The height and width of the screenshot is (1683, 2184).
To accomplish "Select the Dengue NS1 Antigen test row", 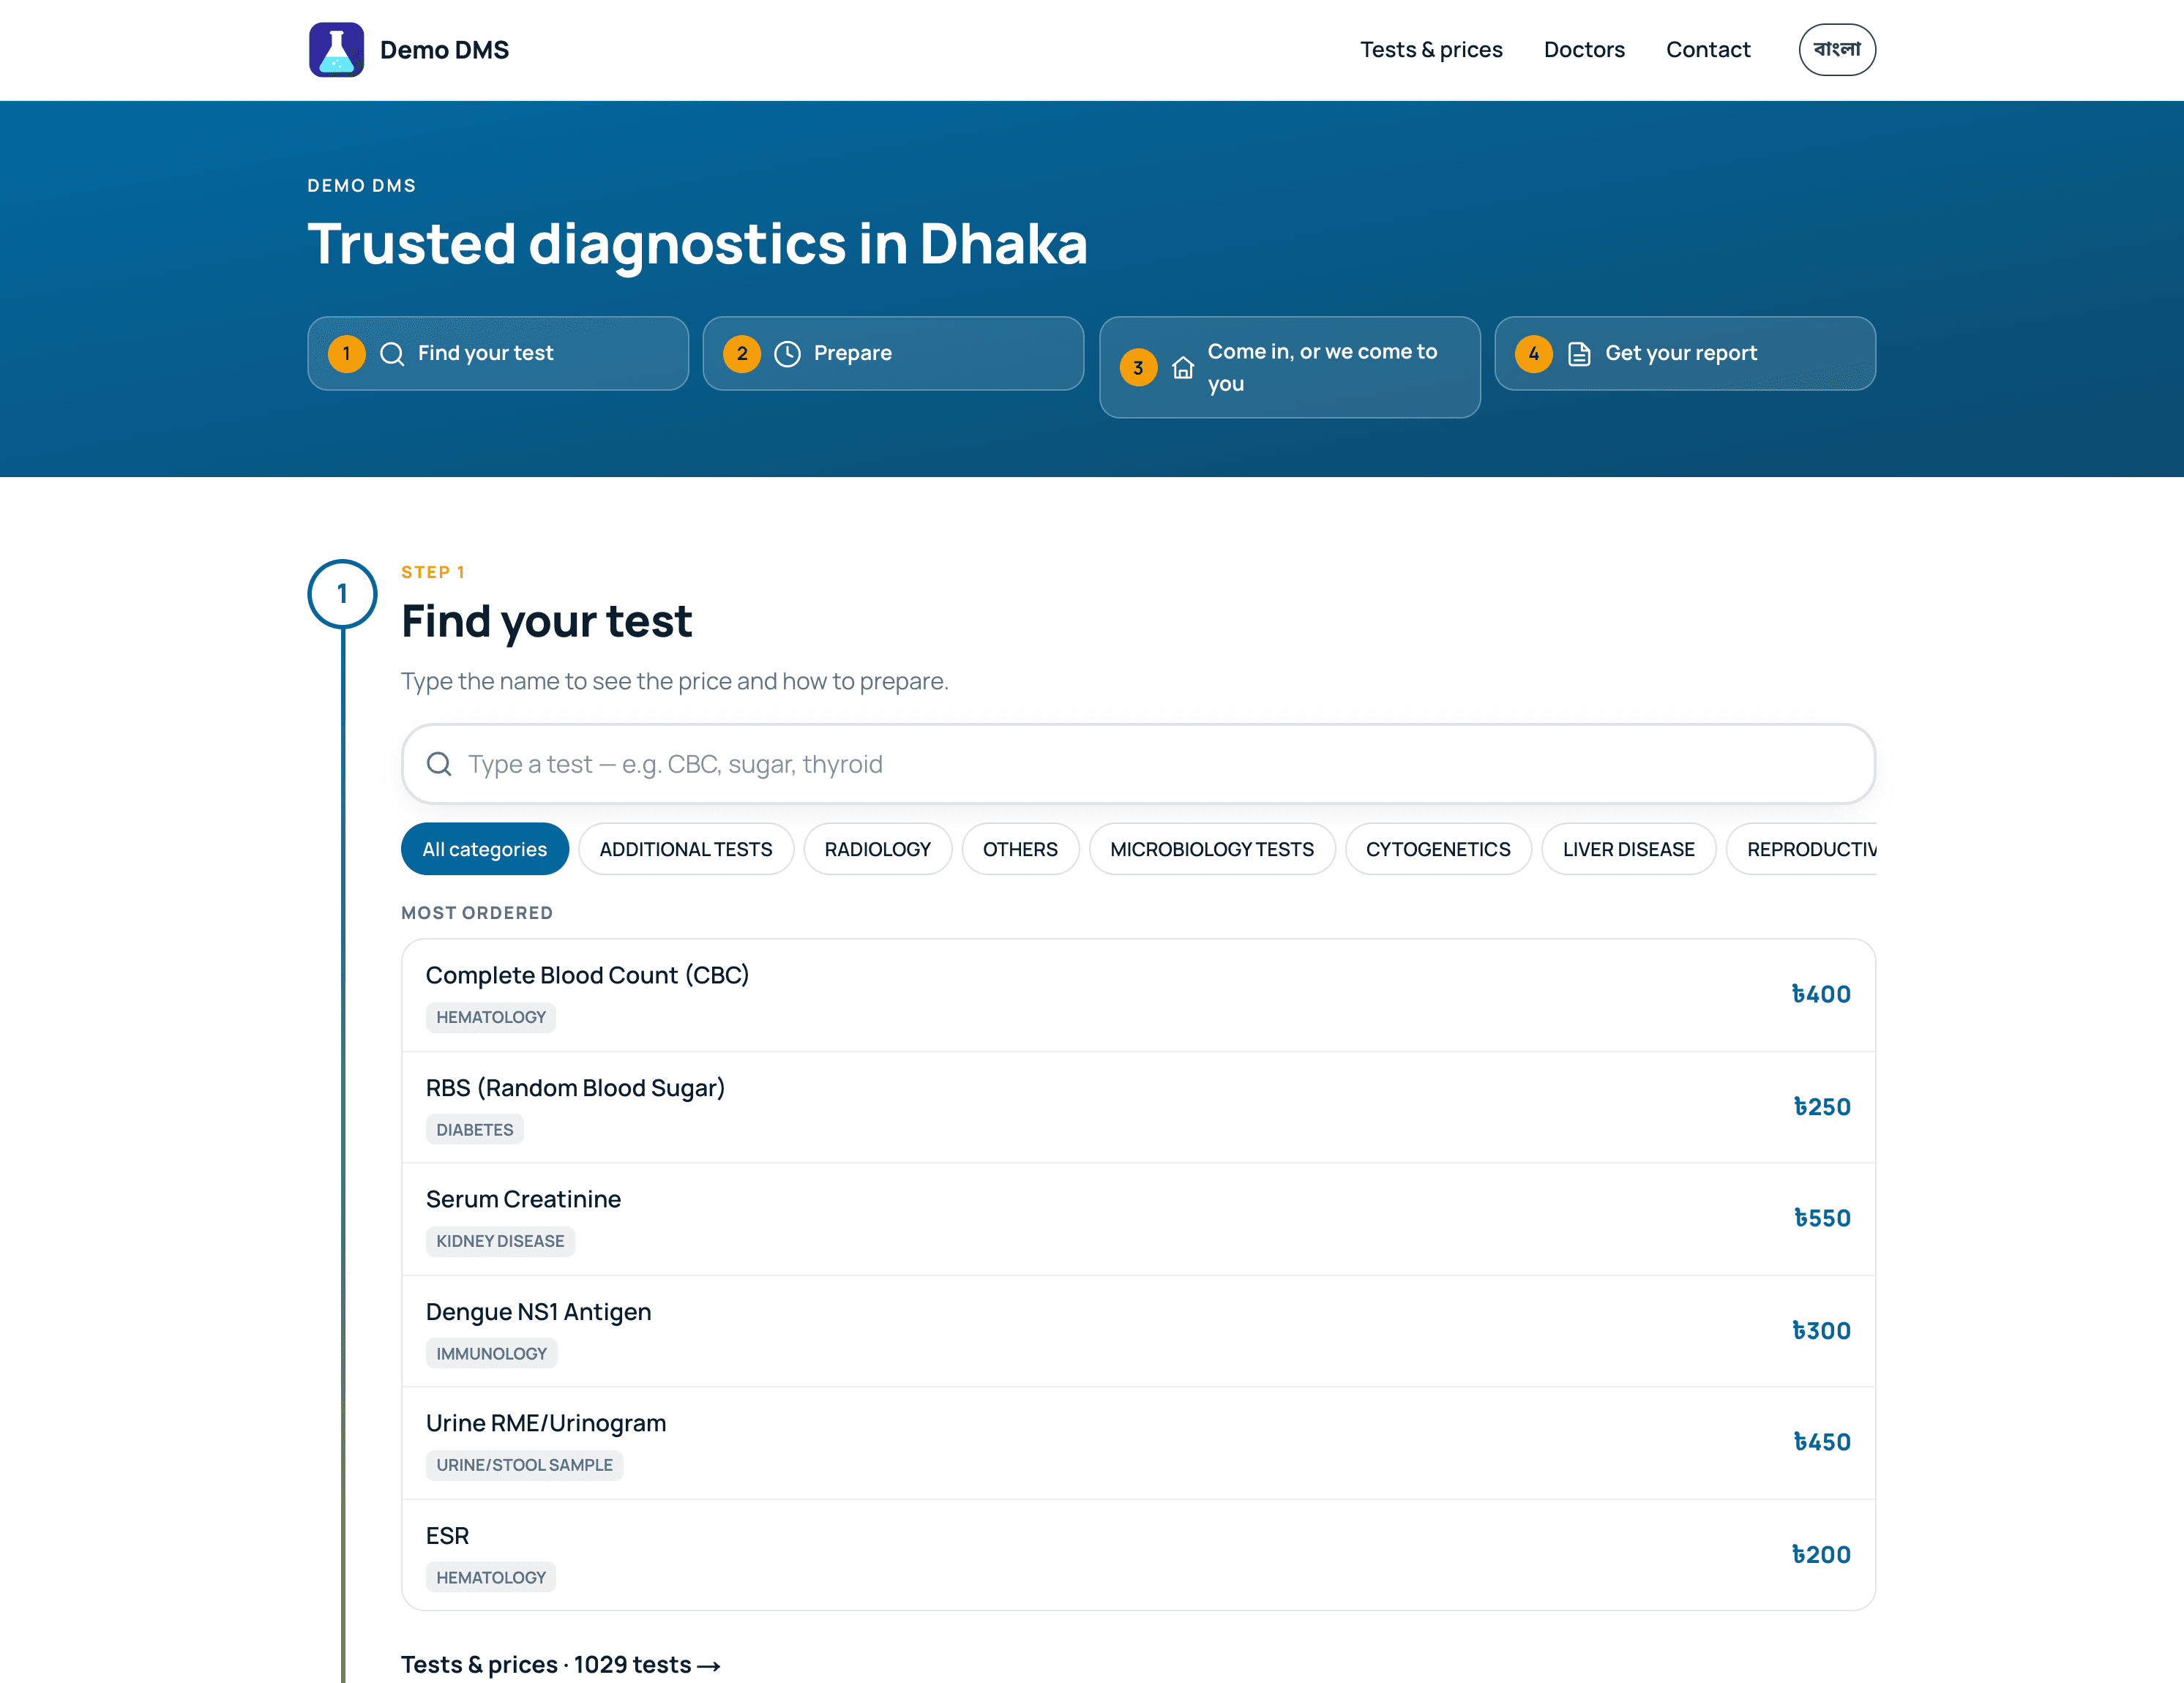I will point(1138,1331).
